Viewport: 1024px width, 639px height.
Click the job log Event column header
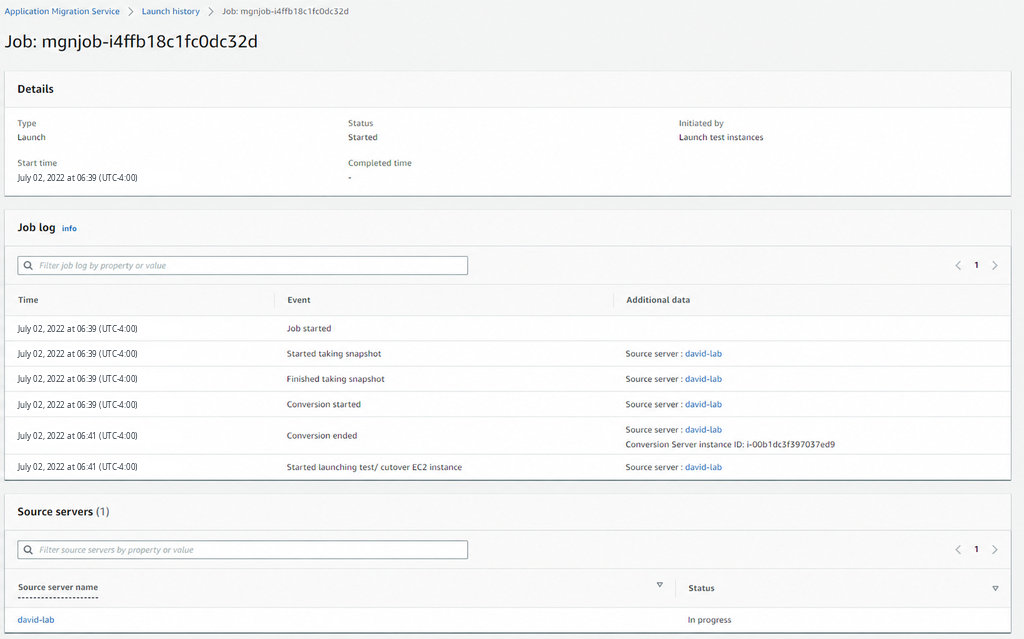click(299, 300)
